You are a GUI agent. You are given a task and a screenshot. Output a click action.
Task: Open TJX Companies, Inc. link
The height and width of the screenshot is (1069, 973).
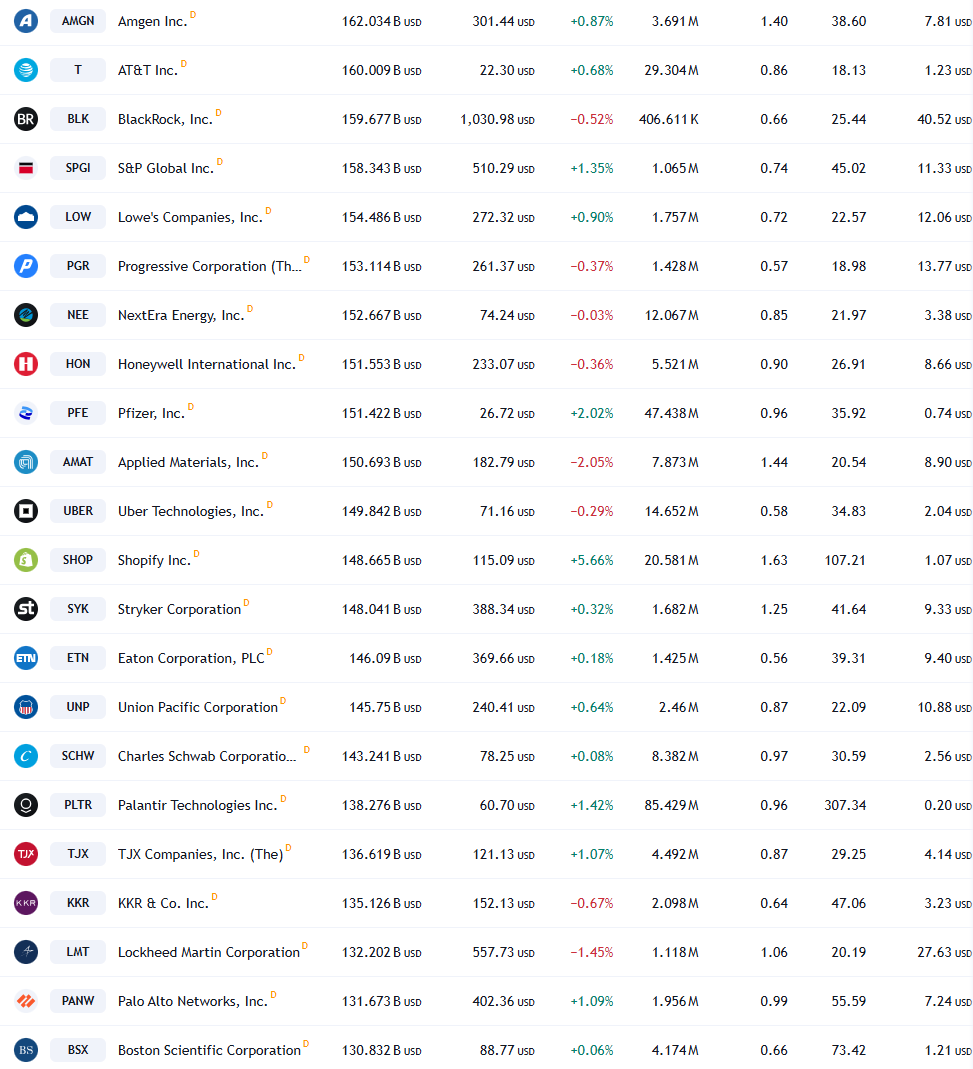(x=200, y=854)
